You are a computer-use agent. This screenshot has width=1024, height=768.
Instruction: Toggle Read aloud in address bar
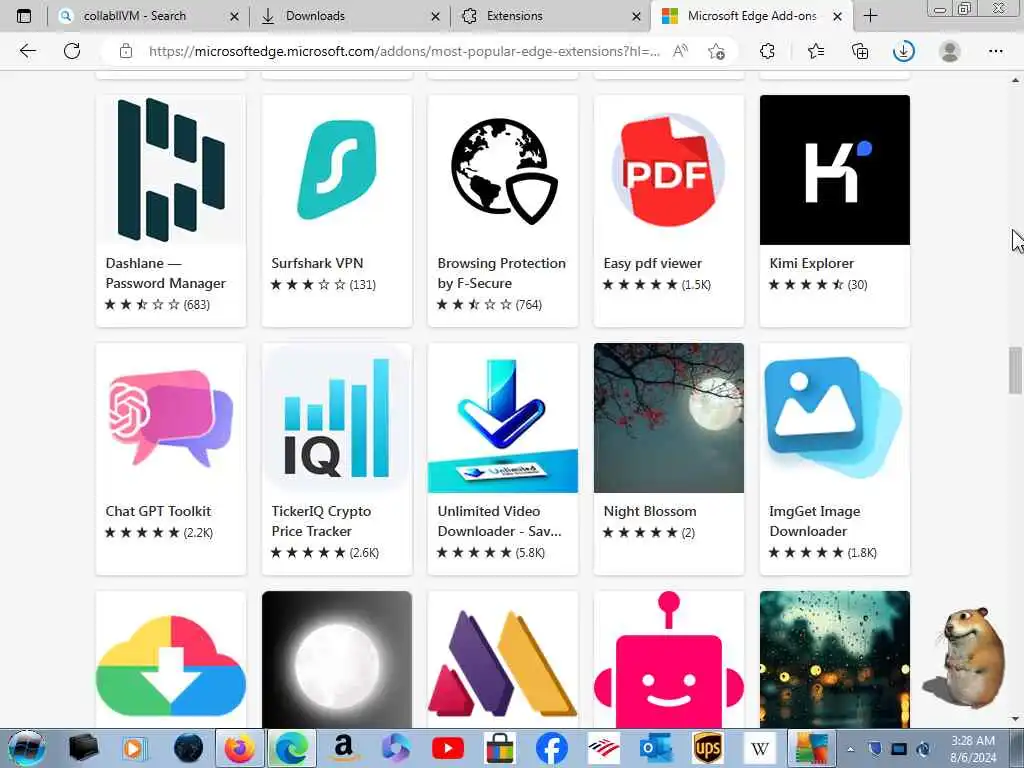pyautogui.click(x=680, y=51)
